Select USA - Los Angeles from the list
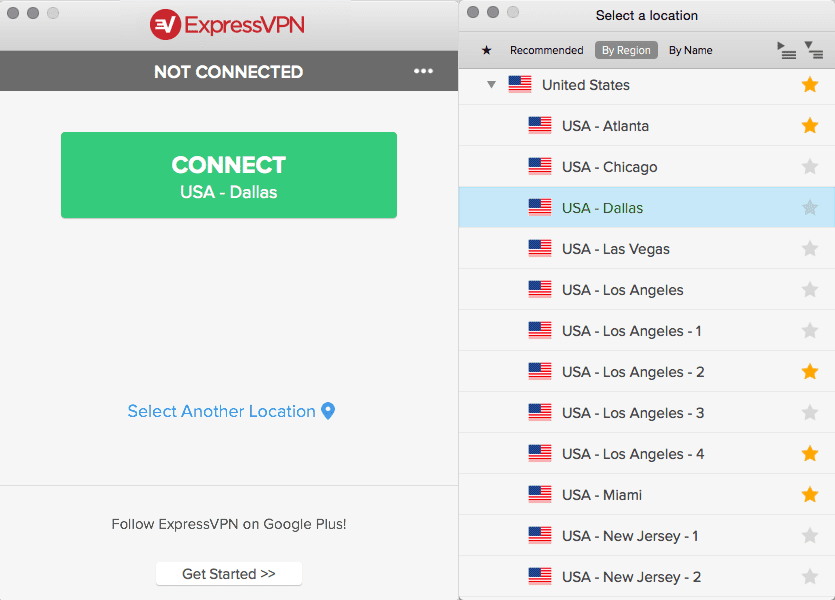Screen dimensions: 835x600 pos(622,289)
